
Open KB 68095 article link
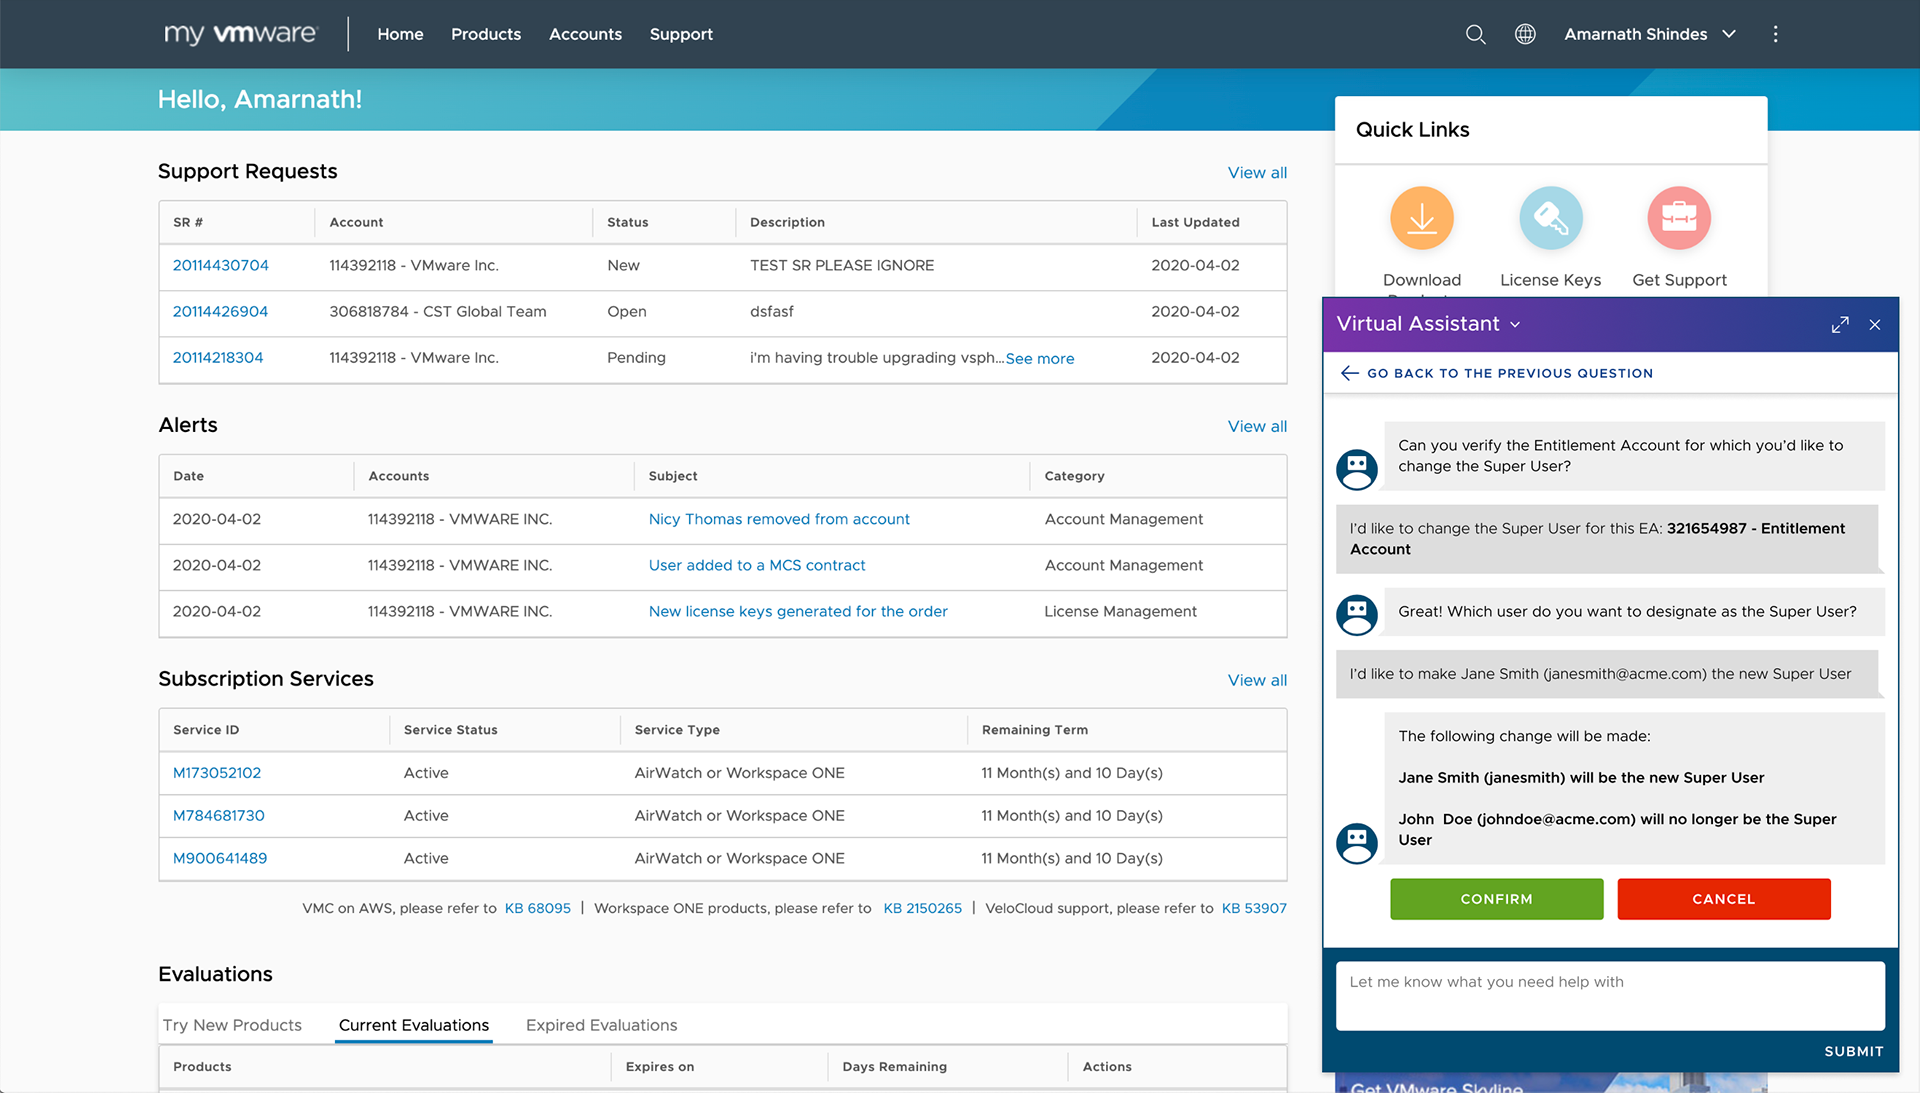(538, 908)
